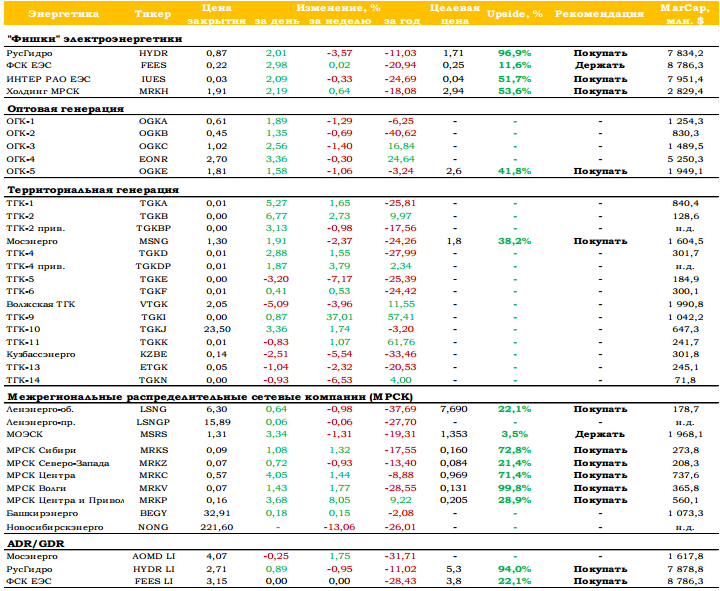Click the ticker 'EONR'

[153, 159]
